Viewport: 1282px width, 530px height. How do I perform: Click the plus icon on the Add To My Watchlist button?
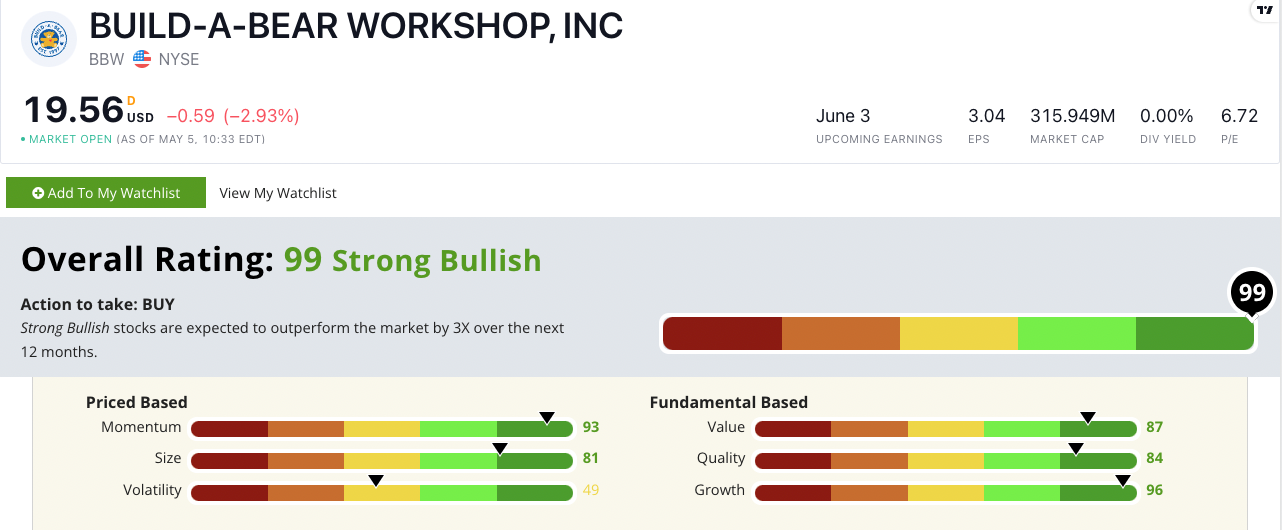38,193
